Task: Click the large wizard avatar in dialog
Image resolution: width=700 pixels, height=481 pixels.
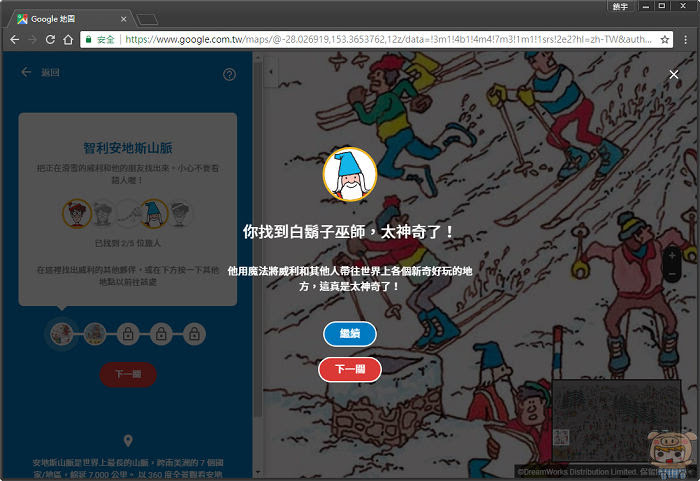Action: (x=350, y=175)
